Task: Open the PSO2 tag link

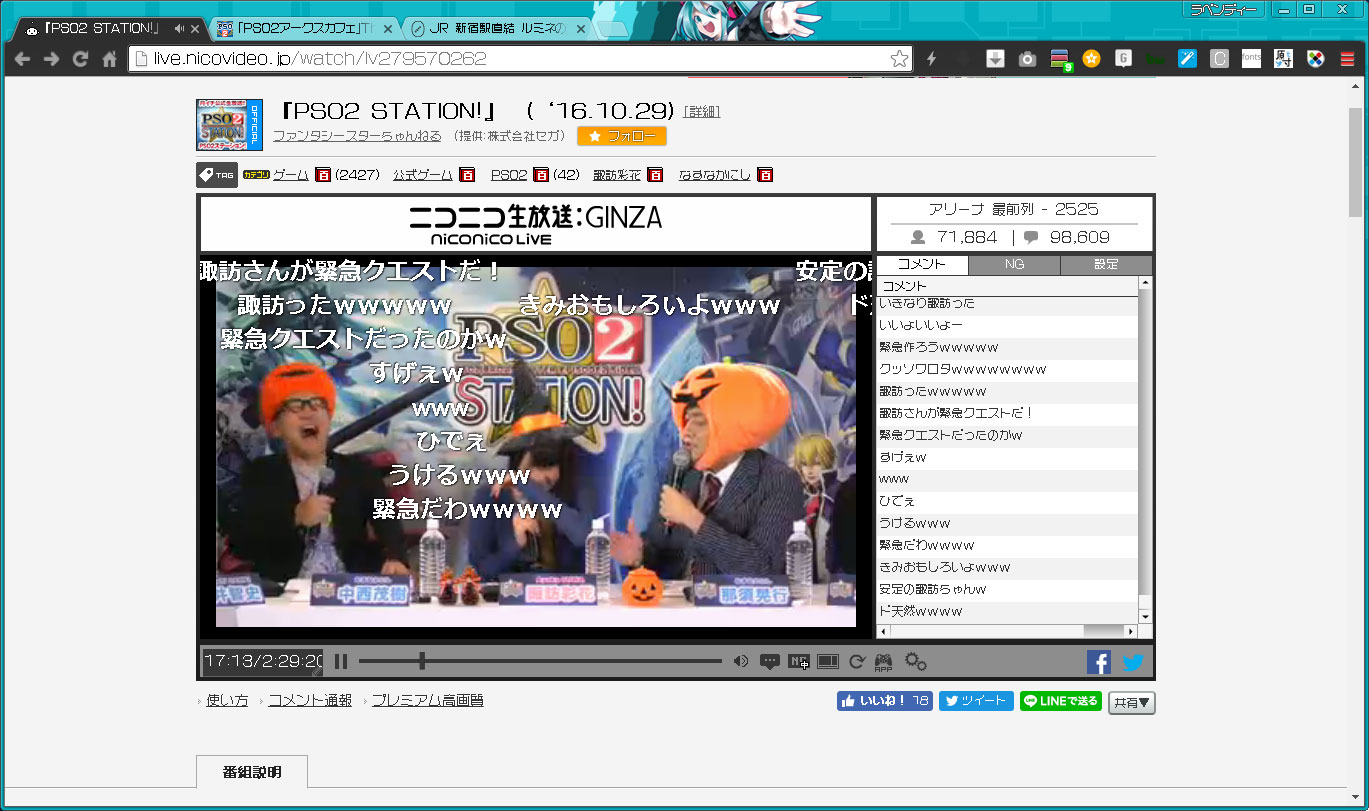Action: [x=508, y=175]
